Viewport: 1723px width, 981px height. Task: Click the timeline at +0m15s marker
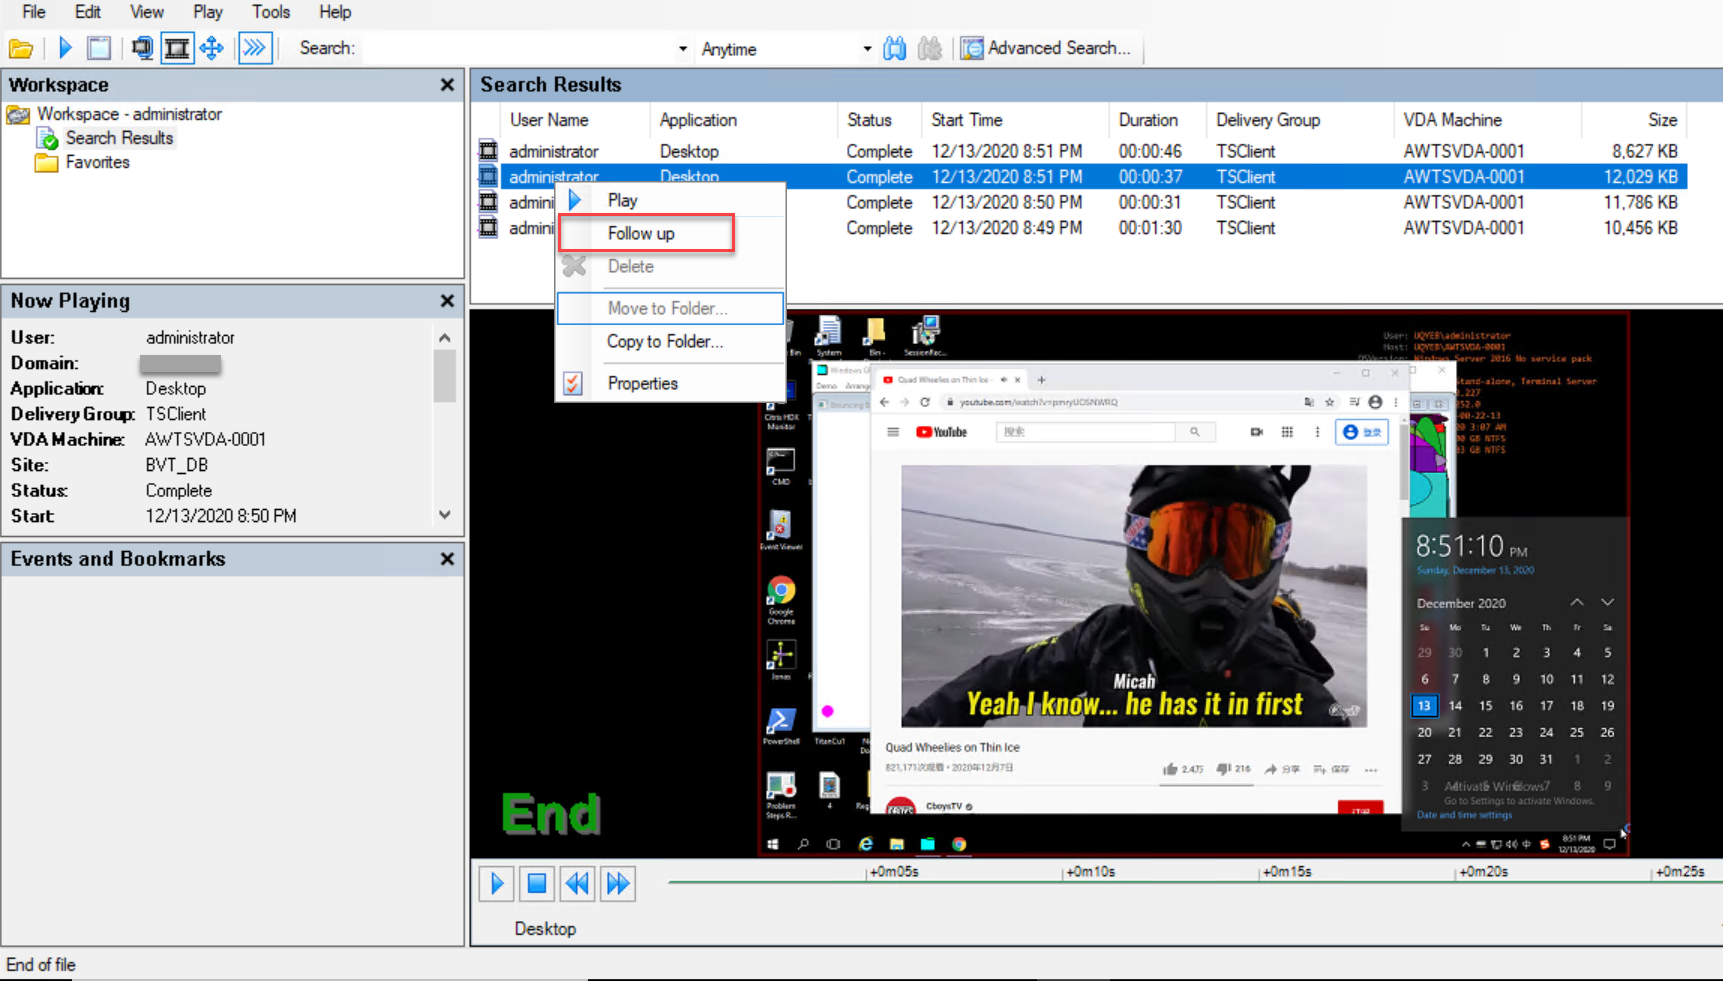tap(1259, 881)
